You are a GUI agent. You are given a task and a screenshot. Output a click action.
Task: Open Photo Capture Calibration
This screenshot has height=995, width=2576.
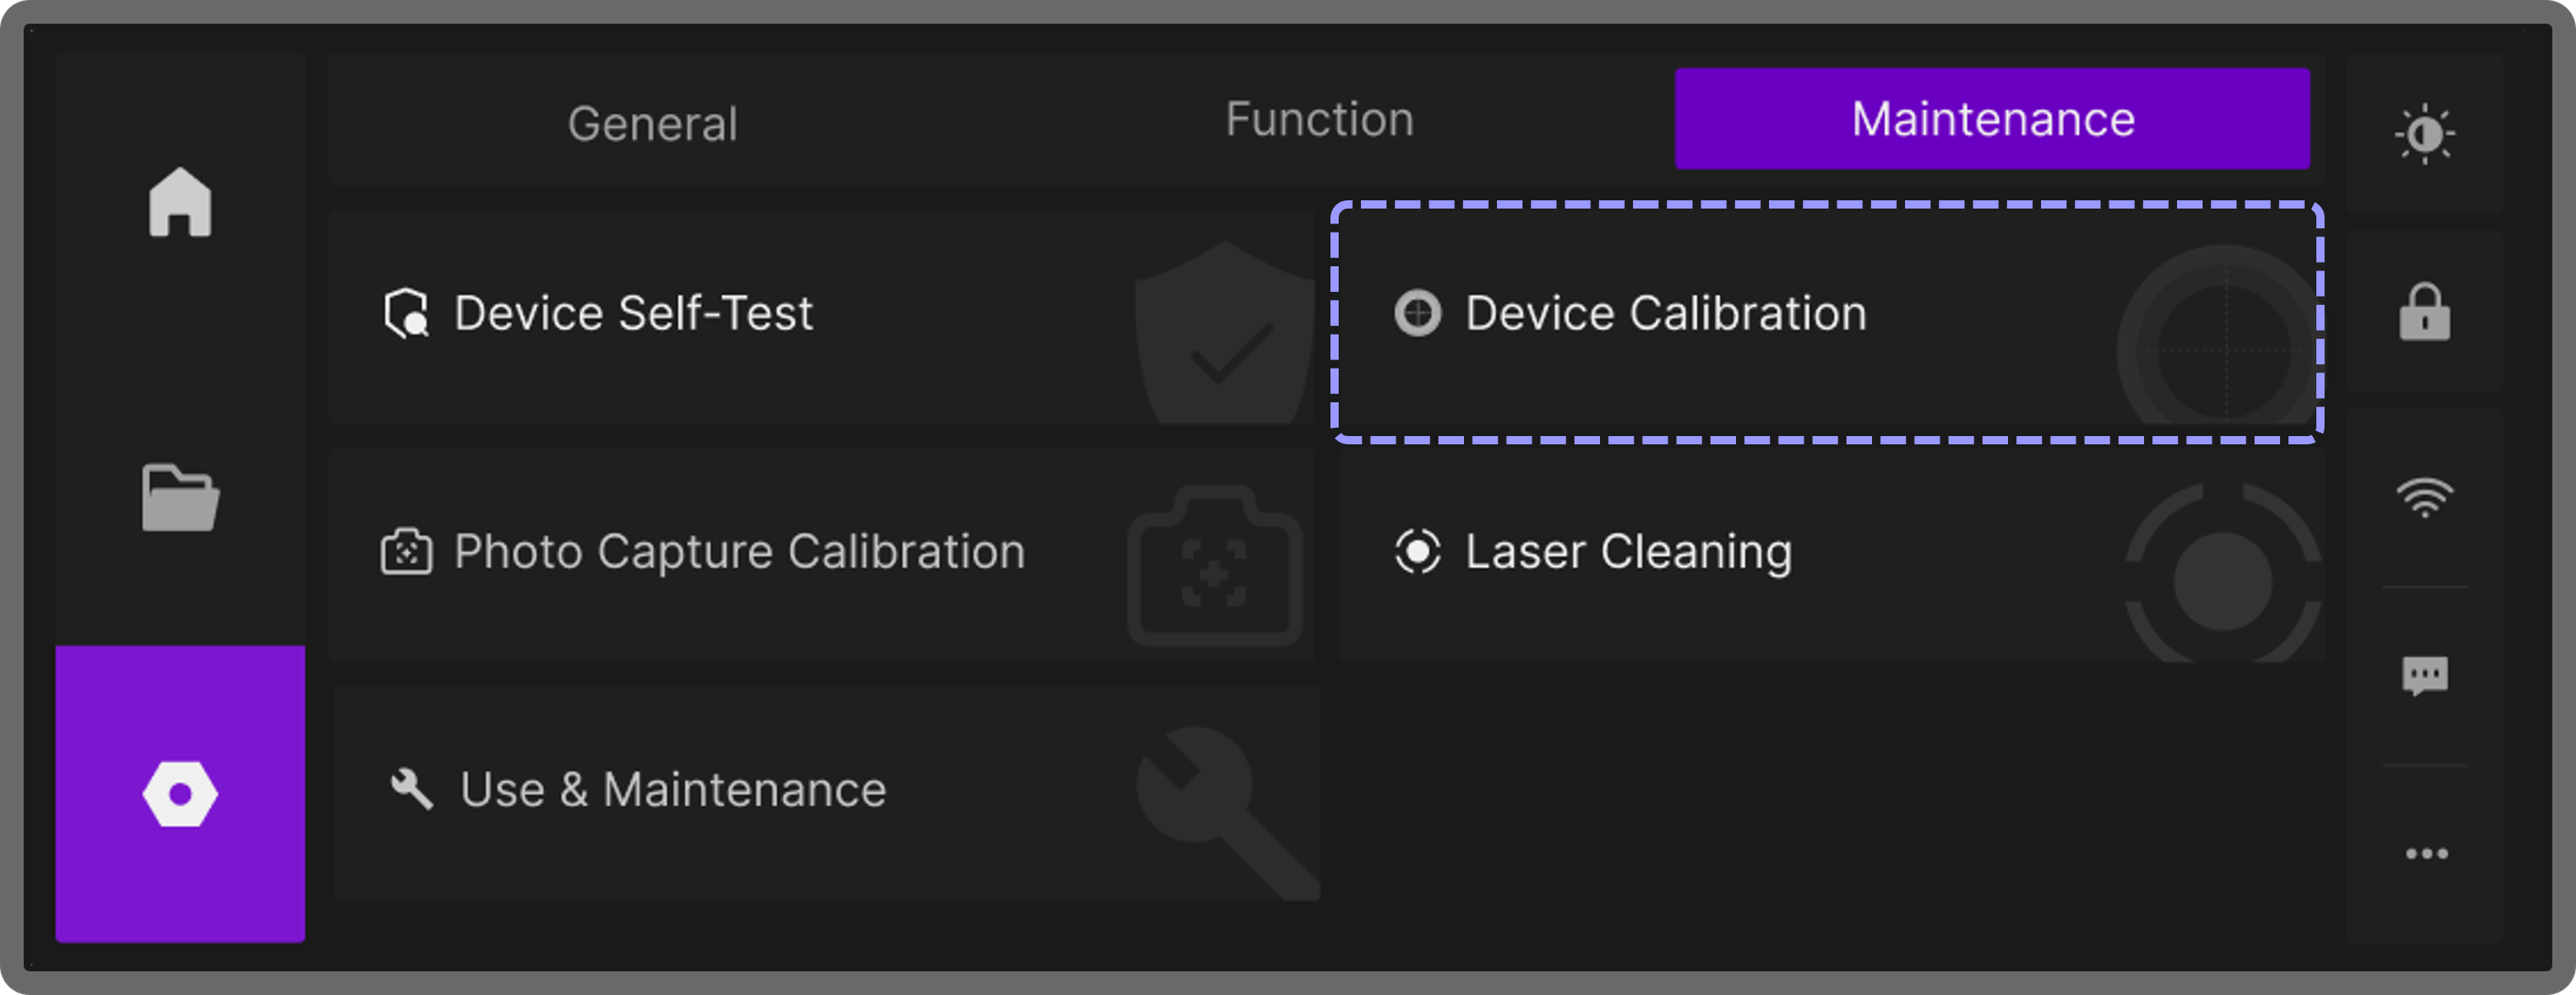click(x=820, y=554)
